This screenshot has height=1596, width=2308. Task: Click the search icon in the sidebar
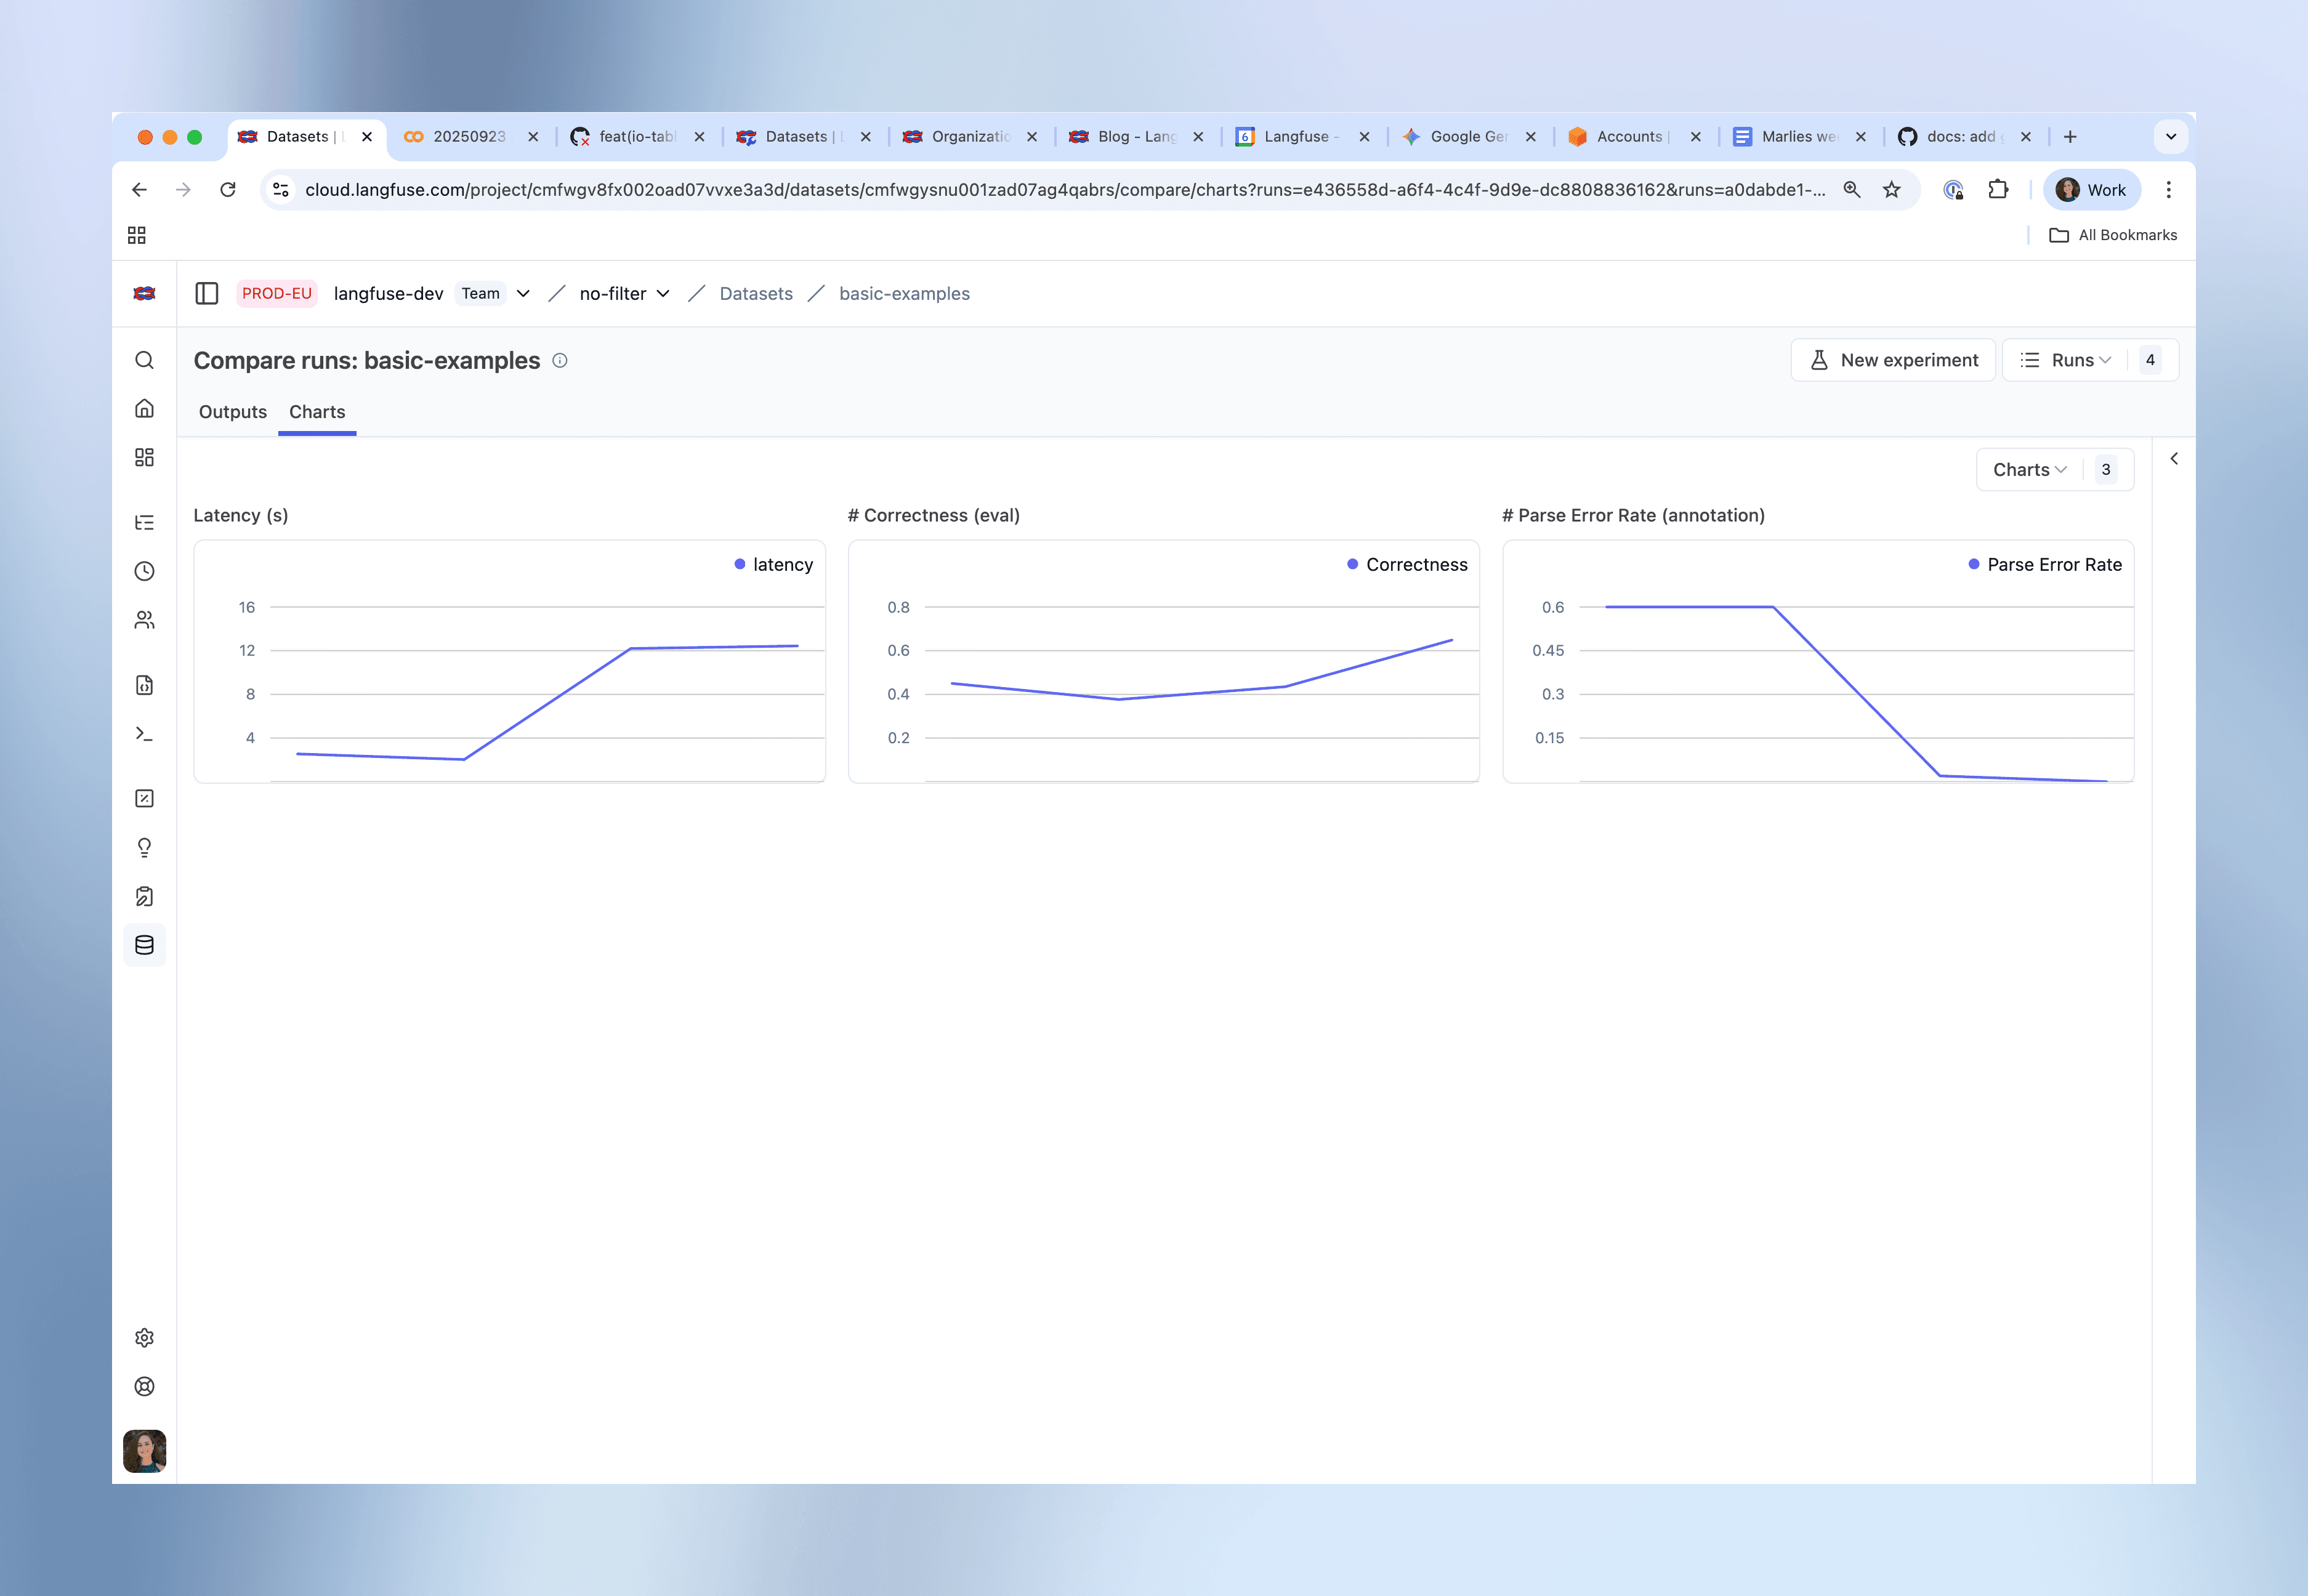point(145,360)
